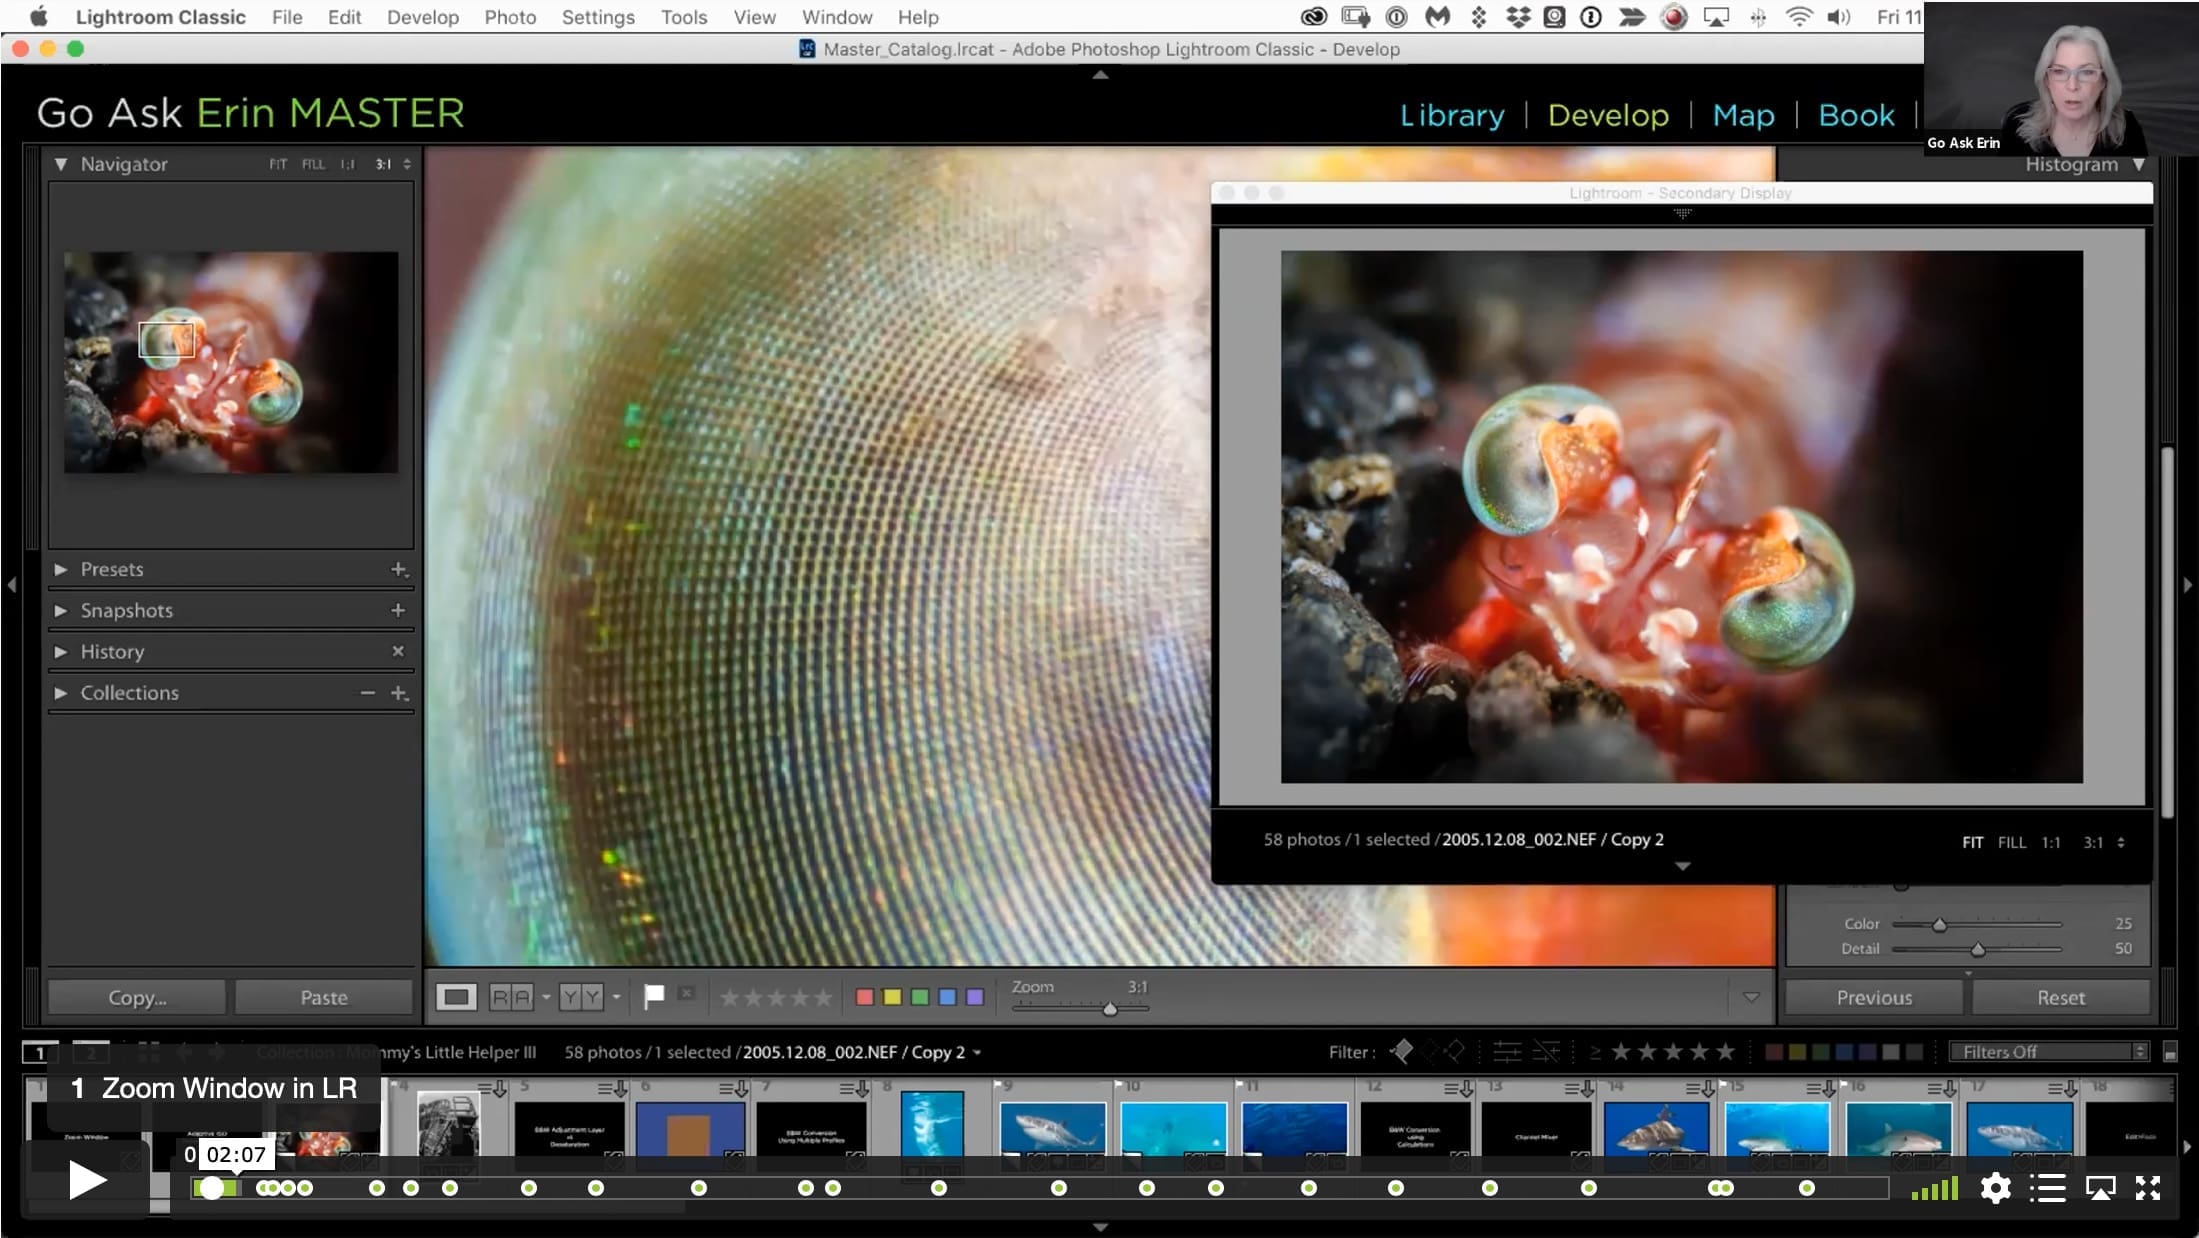Set Navigator zoom to FIT

tap(278, 164)
